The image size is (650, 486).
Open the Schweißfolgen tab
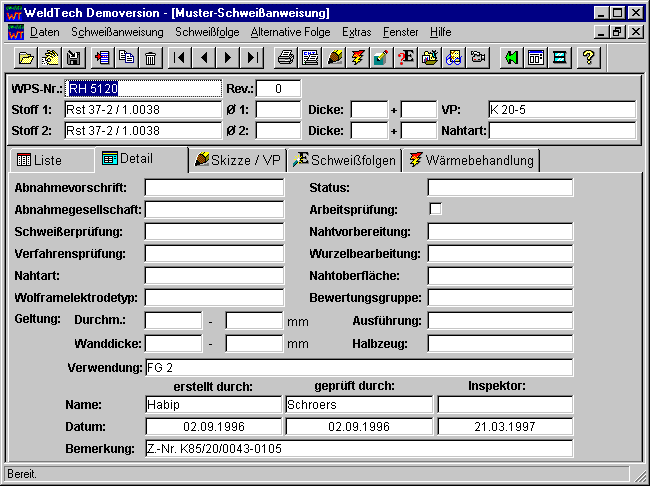[x=345, y=160]
